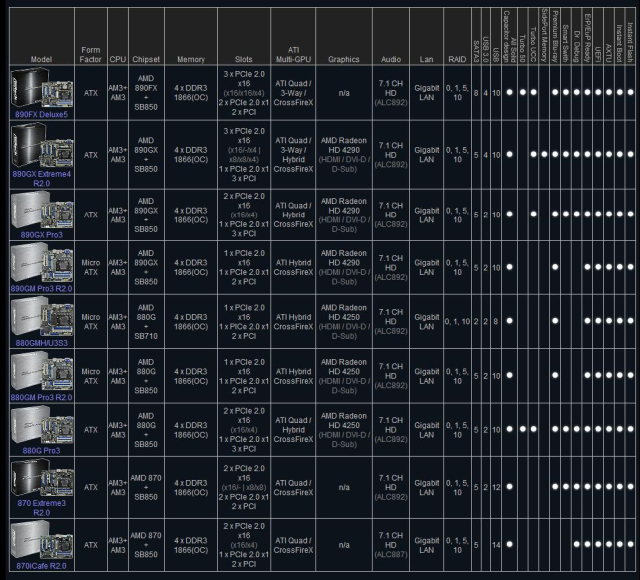Follow the 880G Pro3 model link
The height and width of the screenshot is (580, 640).
tap(40, 451)
